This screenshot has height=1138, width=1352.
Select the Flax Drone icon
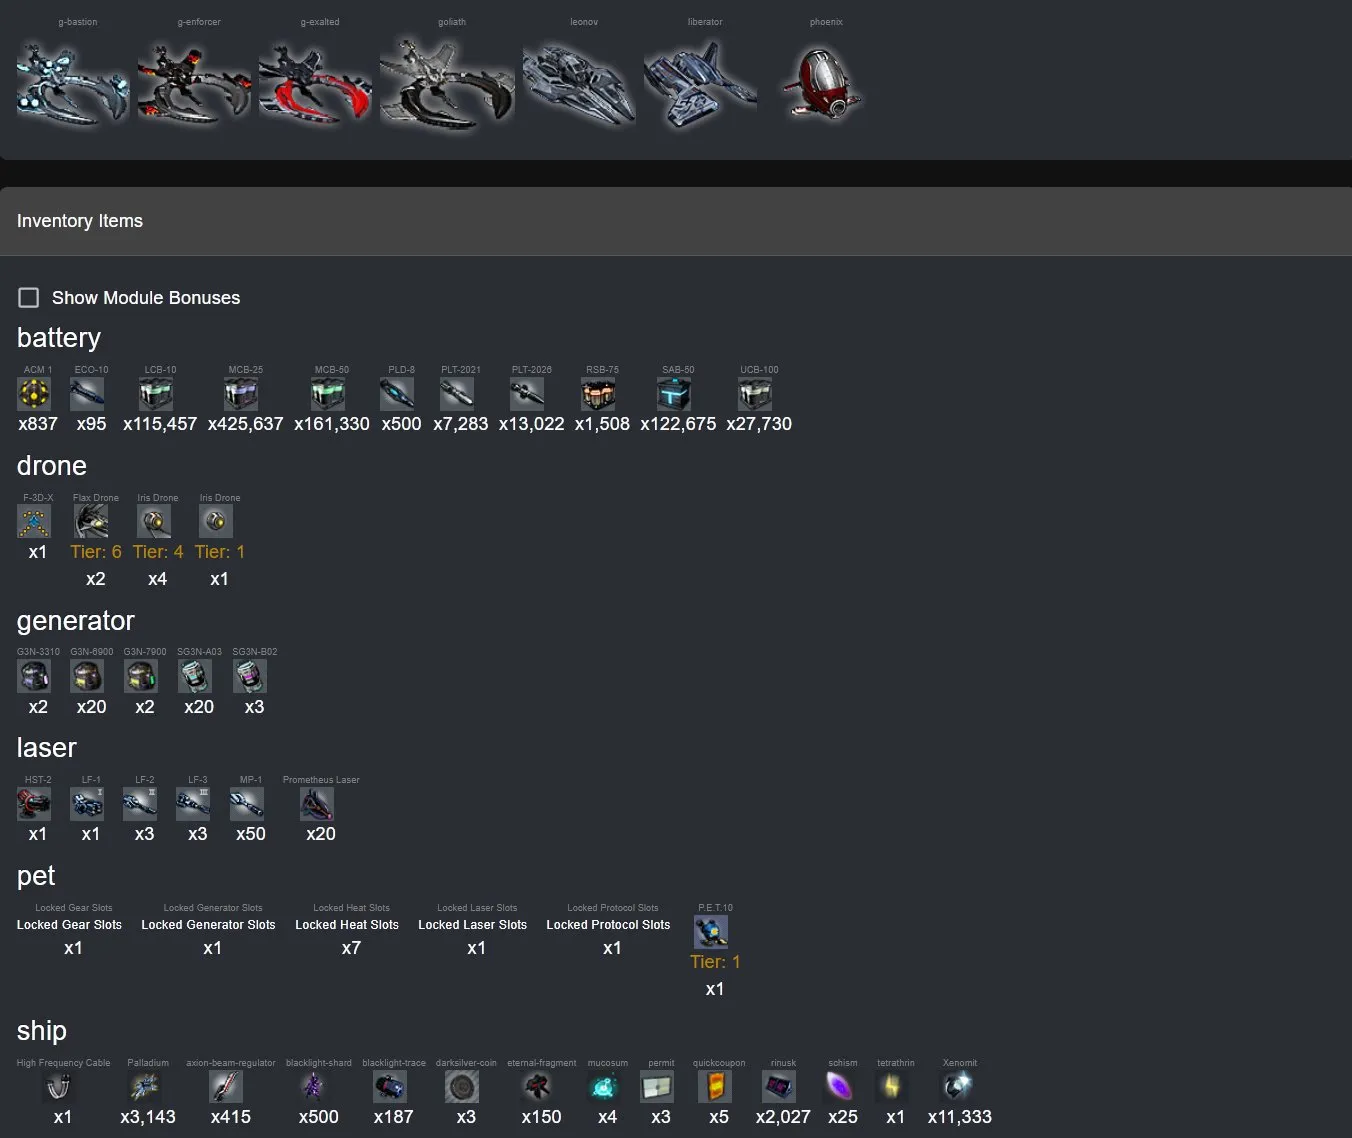tap(92, 522)
